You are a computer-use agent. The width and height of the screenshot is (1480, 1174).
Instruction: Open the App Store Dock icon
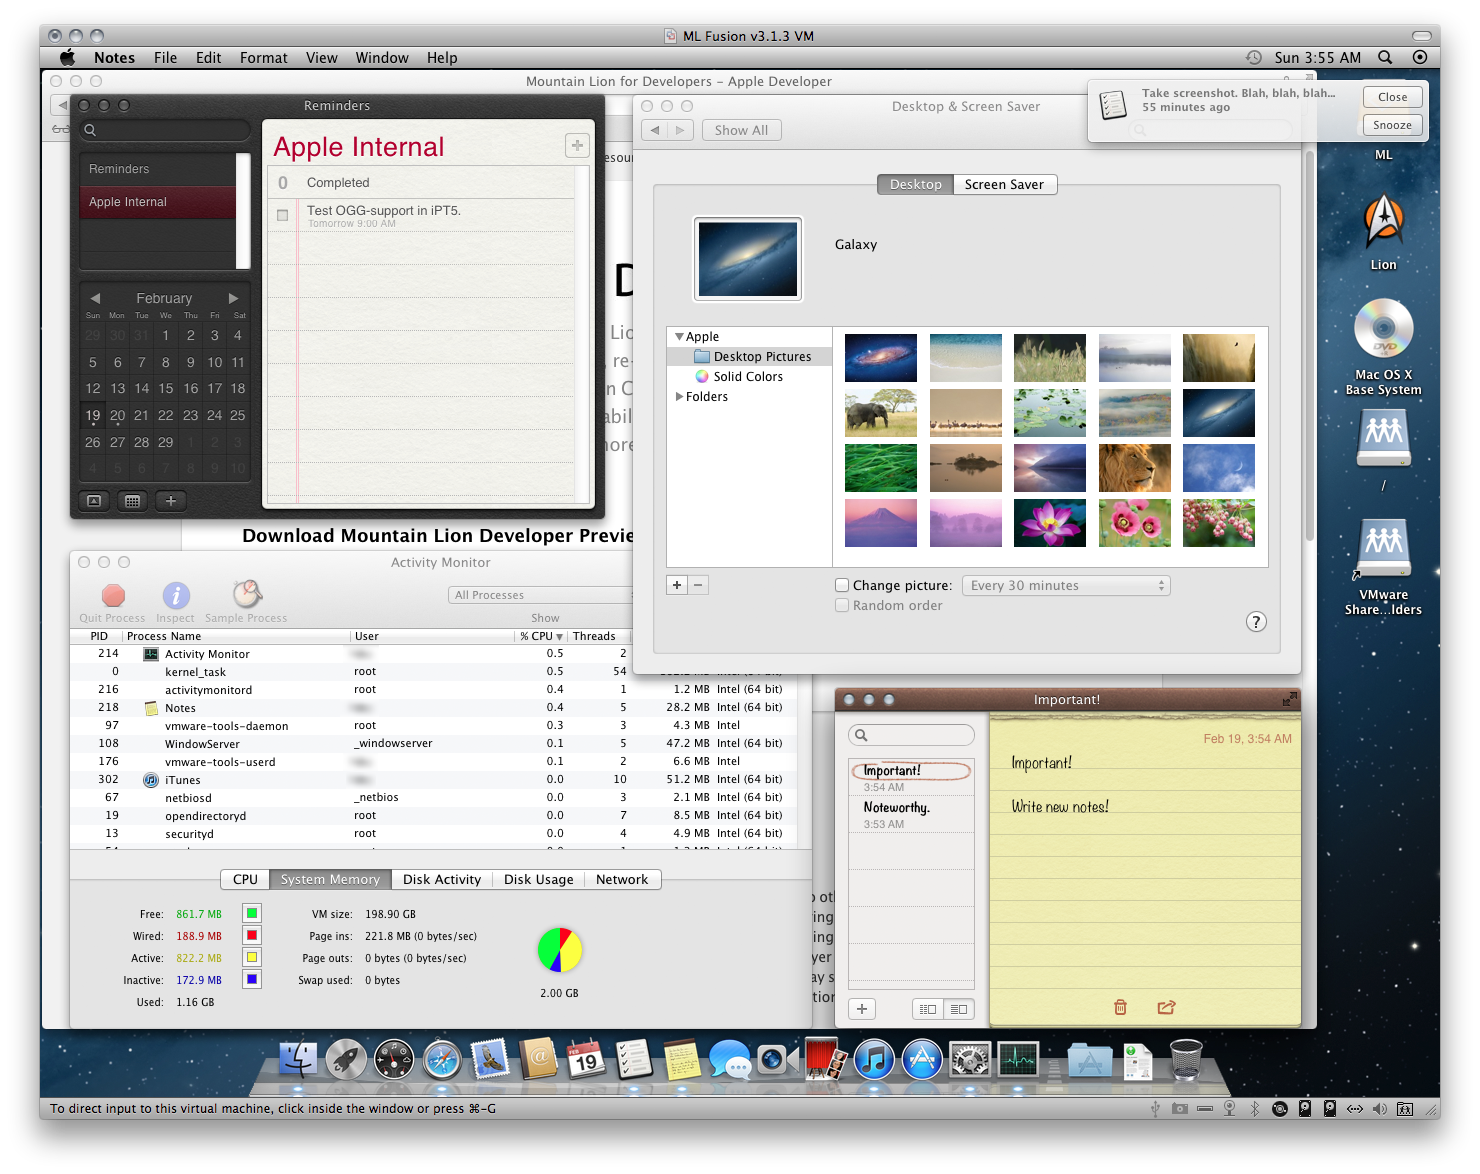coord(922,1060)
